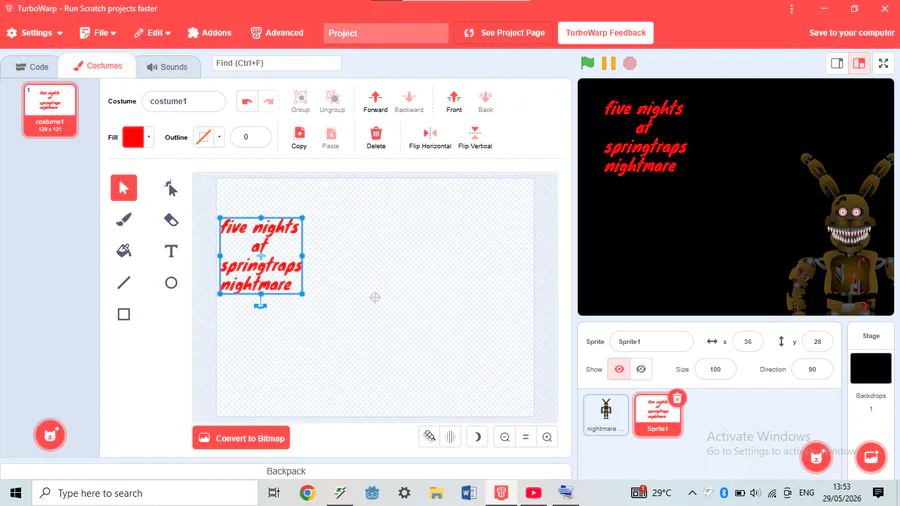
Task: Choose the Eraser tool
Action: (x=170, y=220)
